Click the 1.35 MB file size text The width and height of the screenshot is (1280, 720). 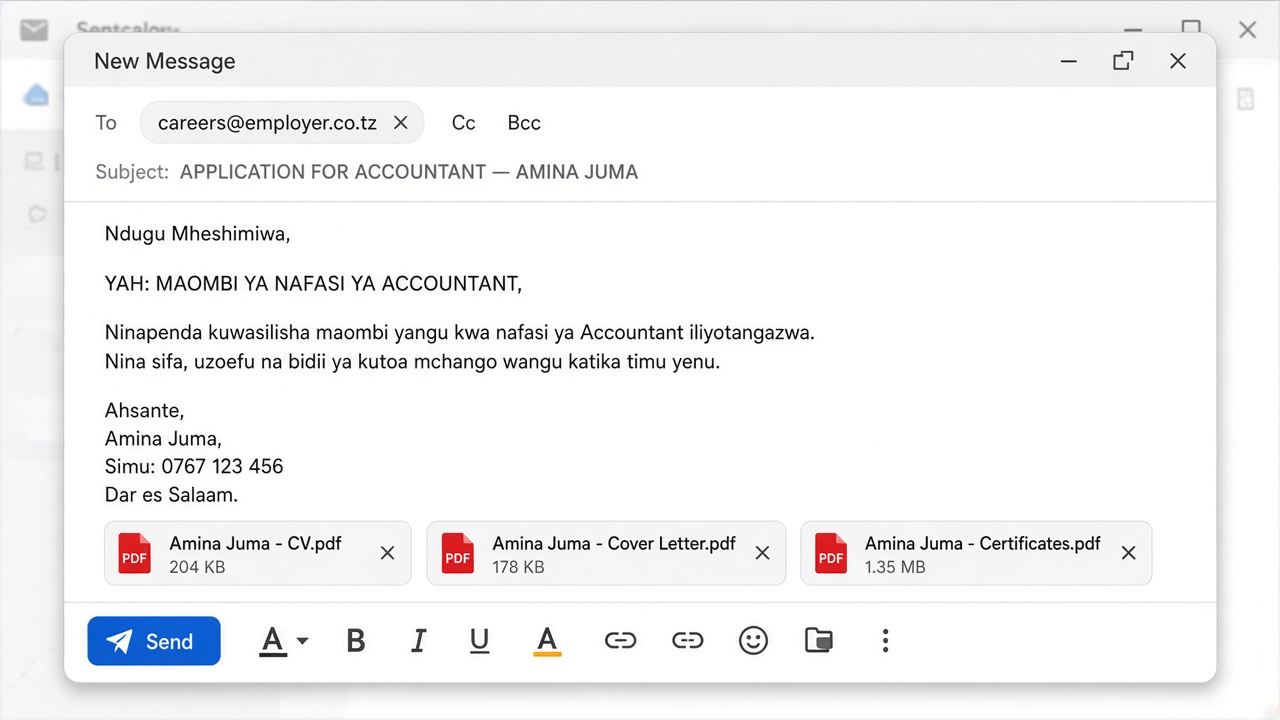pos(895,567)
